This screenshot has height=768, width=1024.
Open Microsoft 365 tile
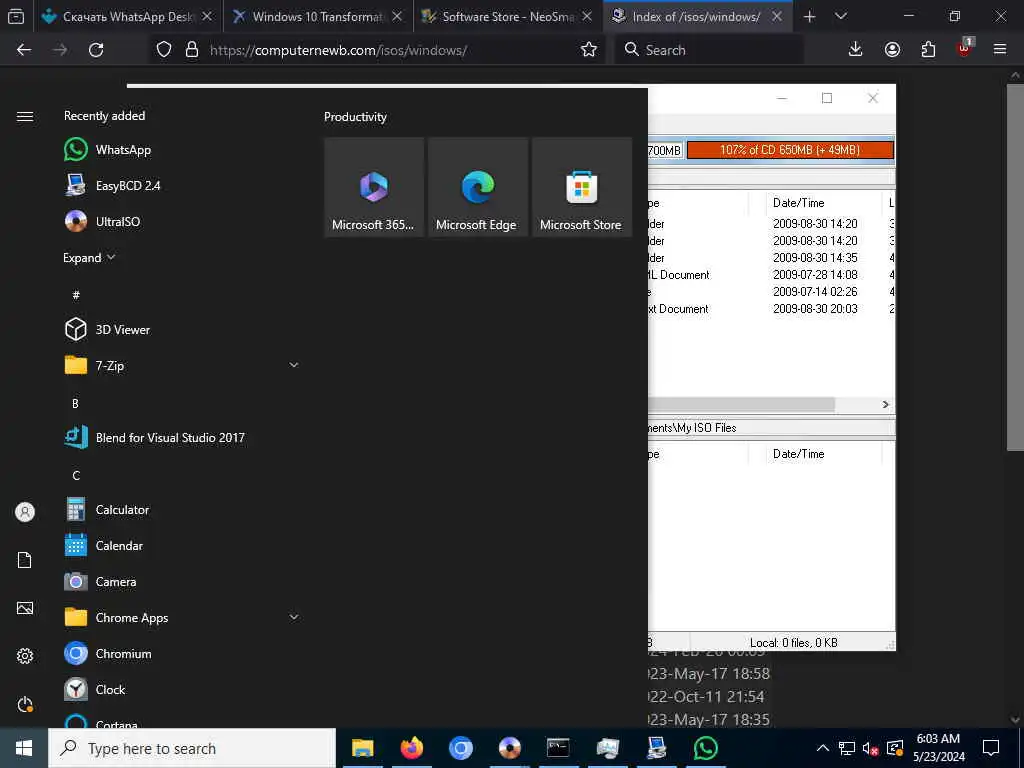pos(374,187)
